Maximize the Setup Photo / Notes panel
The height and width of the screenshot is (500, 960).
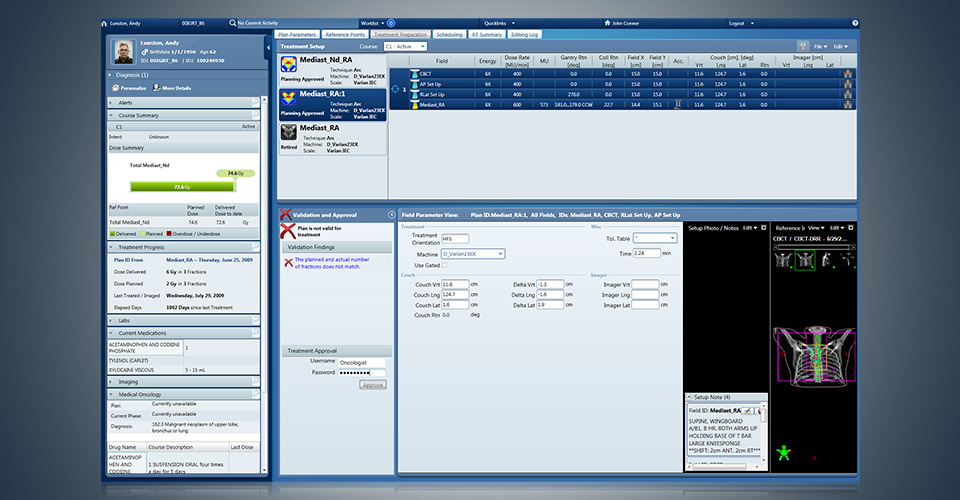763,228
